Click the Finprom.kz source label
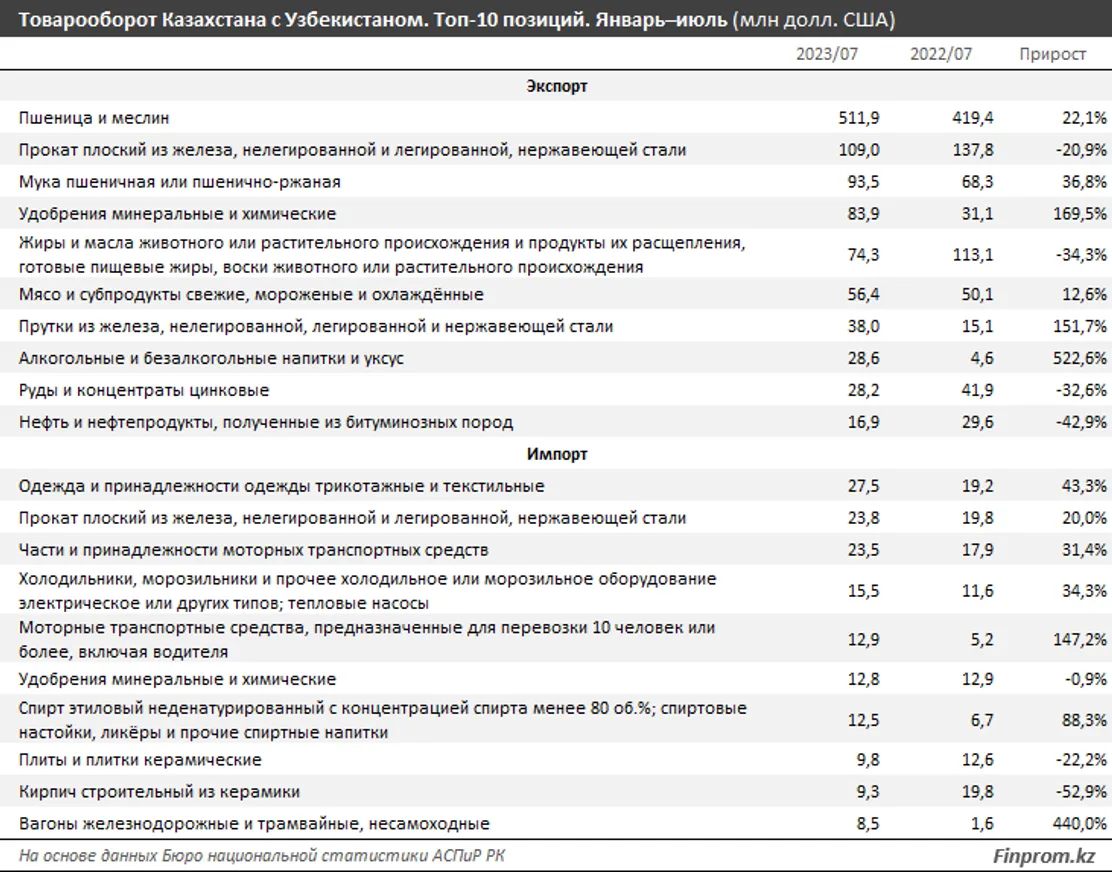Viewport: 1112px width, 872px height. 1045,856
